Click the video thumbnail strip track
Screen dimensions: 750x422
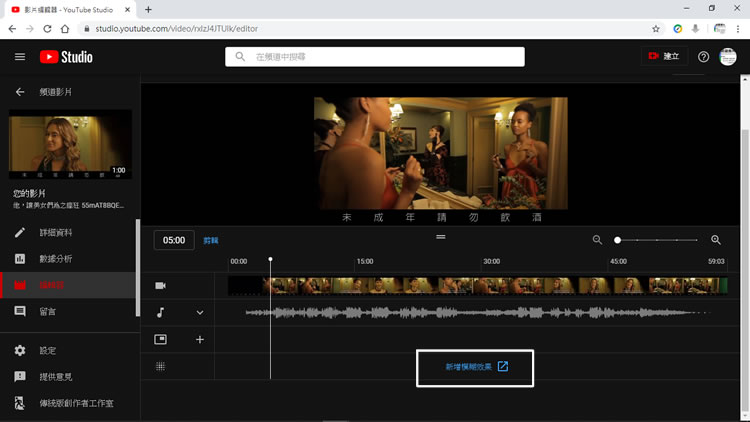478,286
